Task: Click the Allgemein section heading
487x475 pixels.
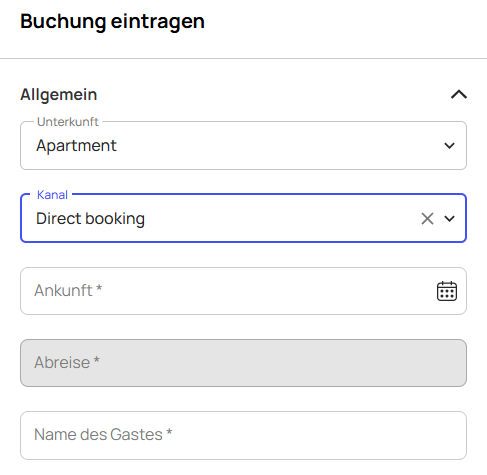Action: click(x=59, y=94)
